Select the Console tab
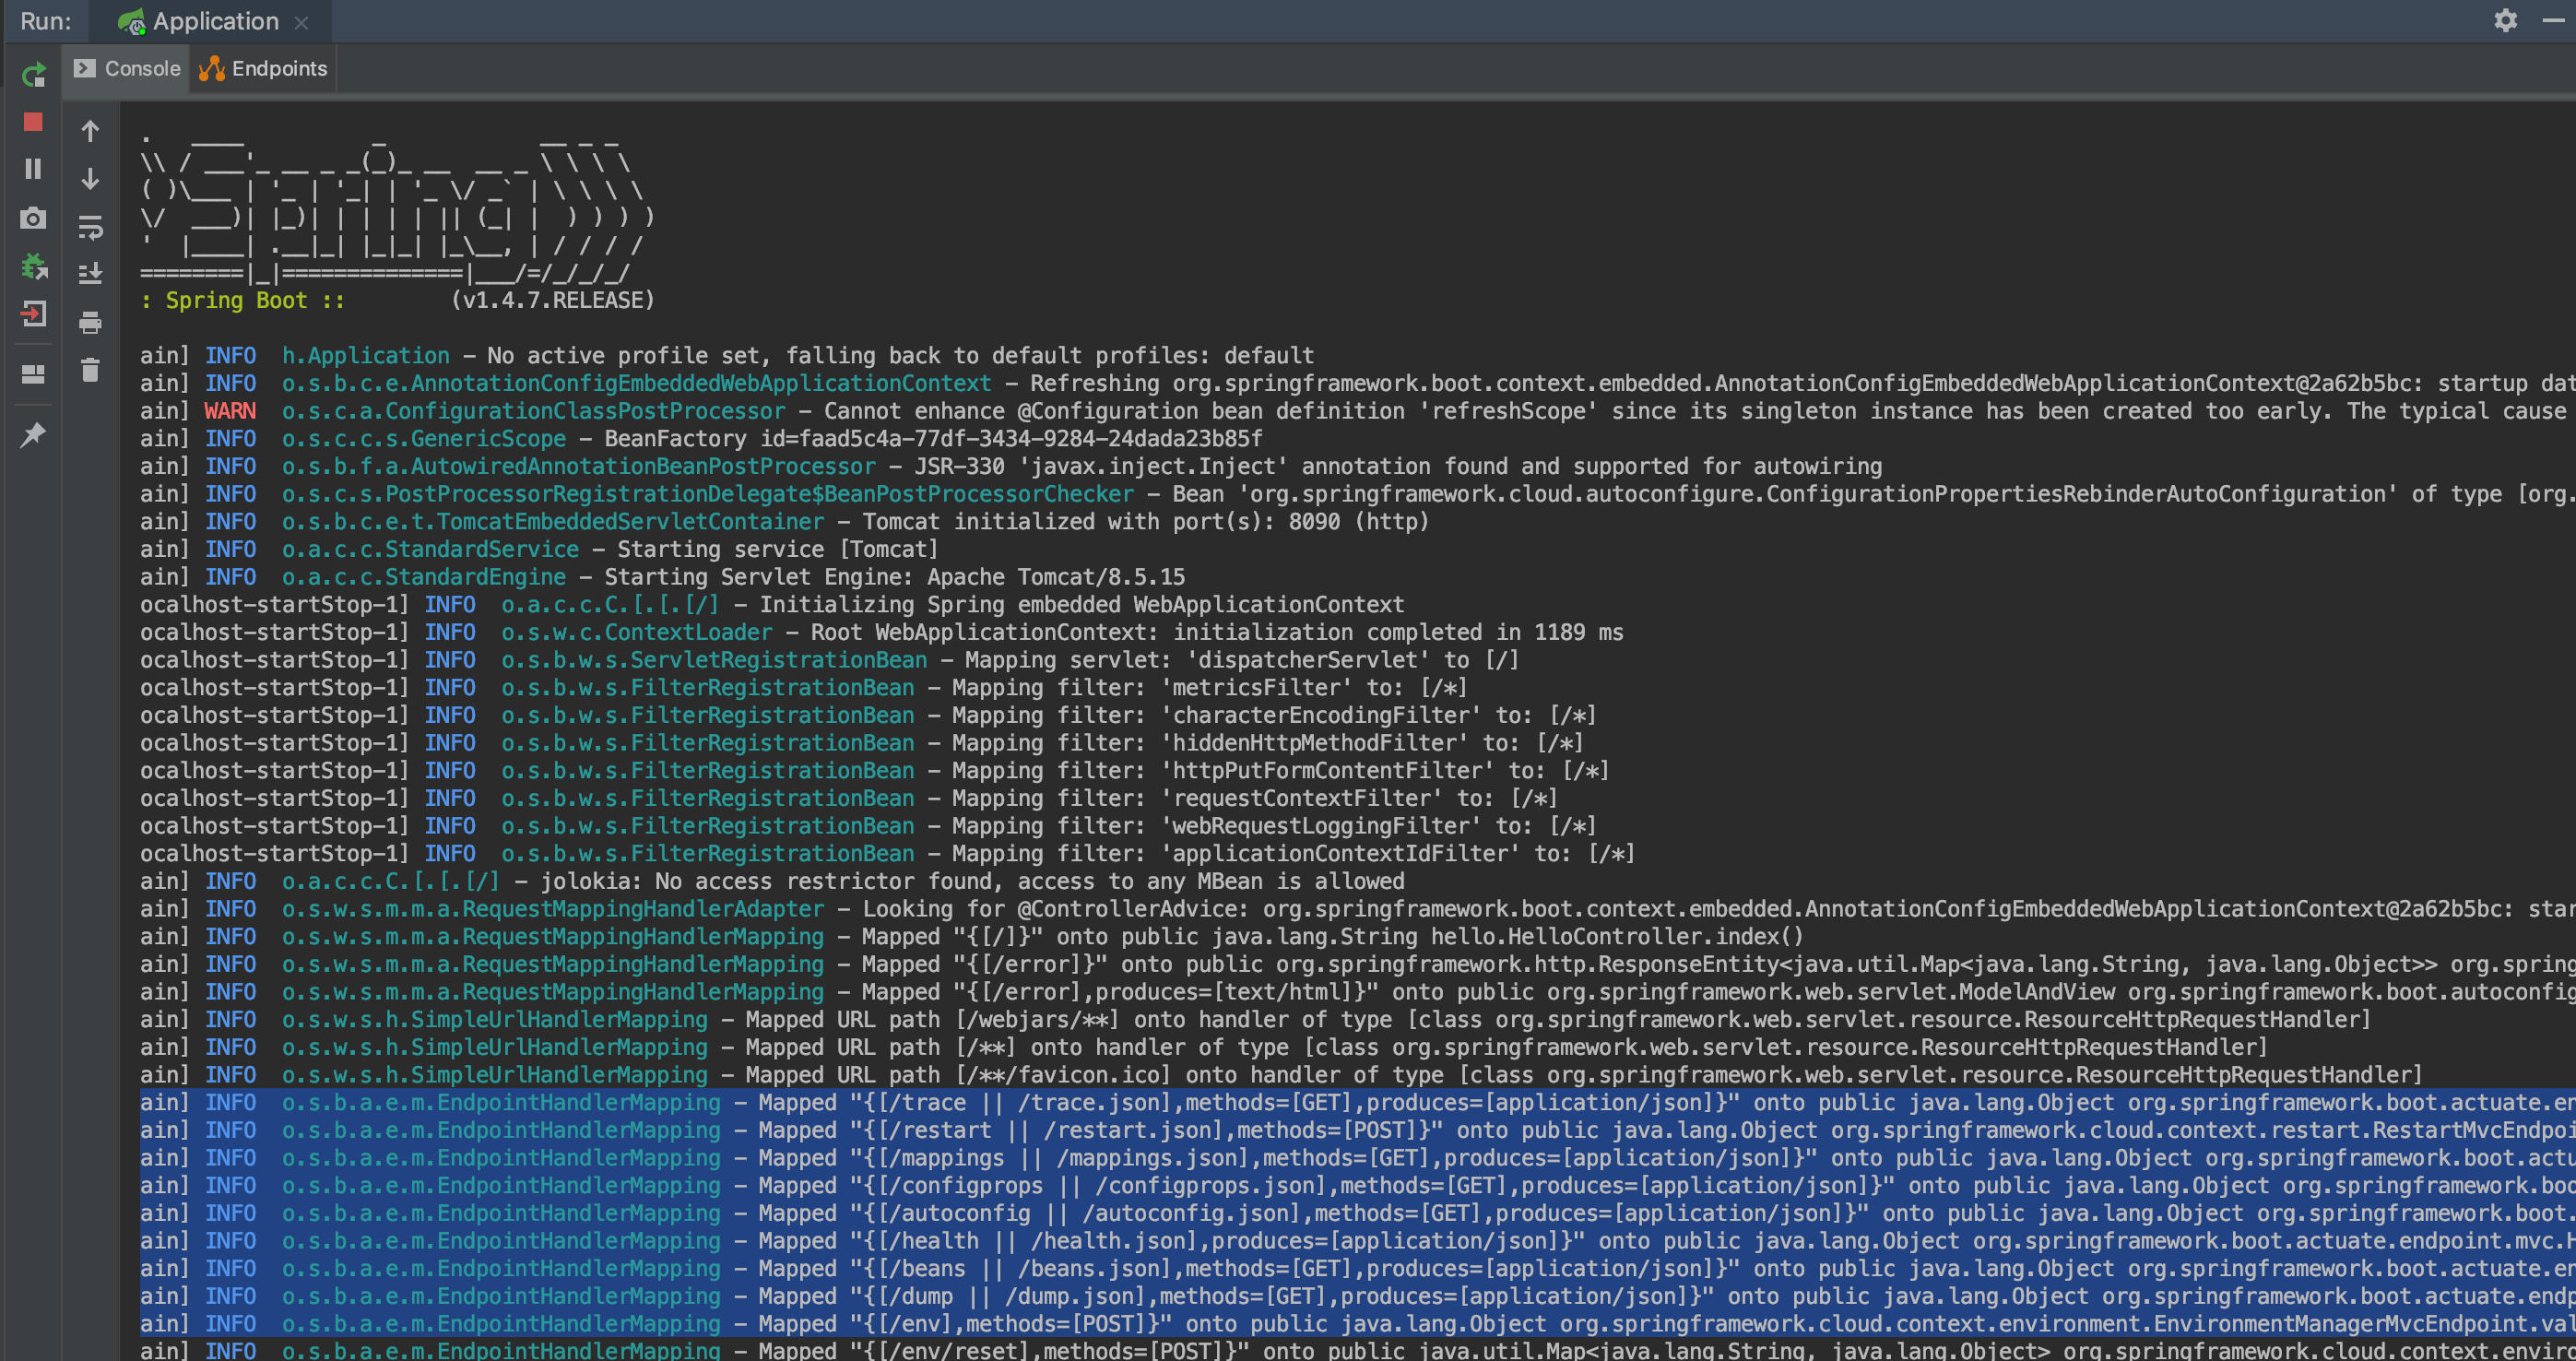This screenshot has height=1361, width=2576. 128,68
